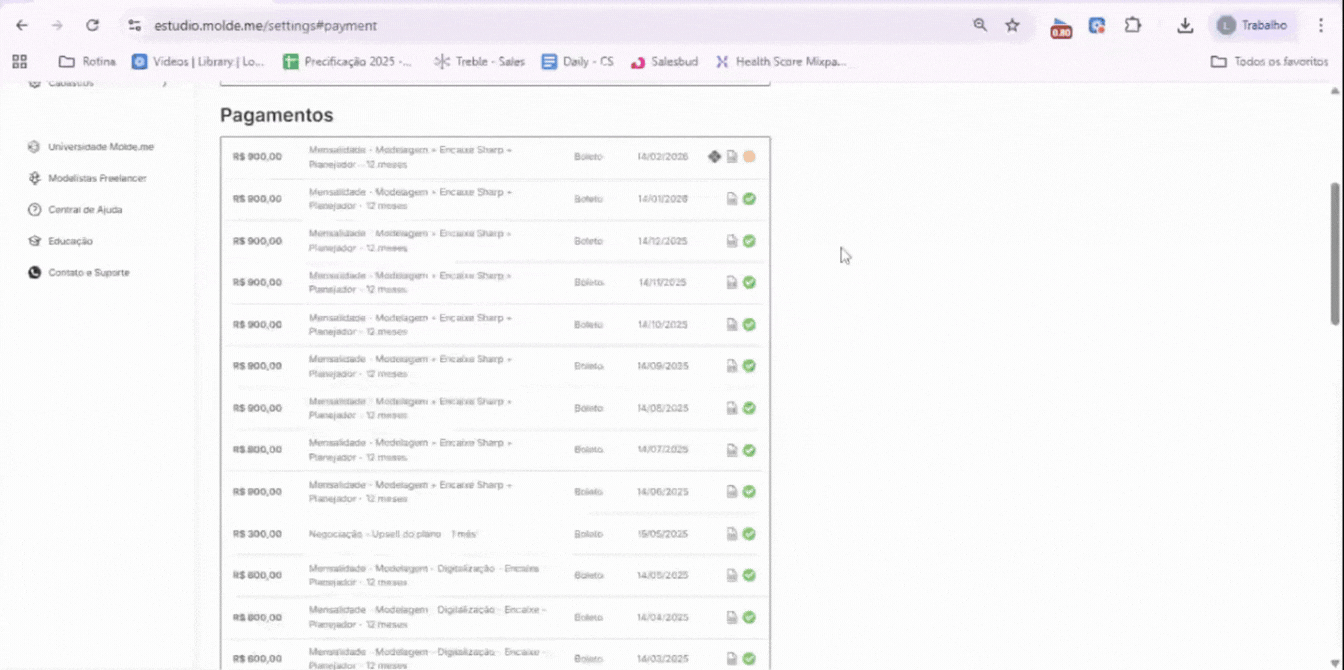This screenshot has height=670, width=1344.
Task: Open Modelistas Freelancer sidebar item
Action: tap(97, 178)
